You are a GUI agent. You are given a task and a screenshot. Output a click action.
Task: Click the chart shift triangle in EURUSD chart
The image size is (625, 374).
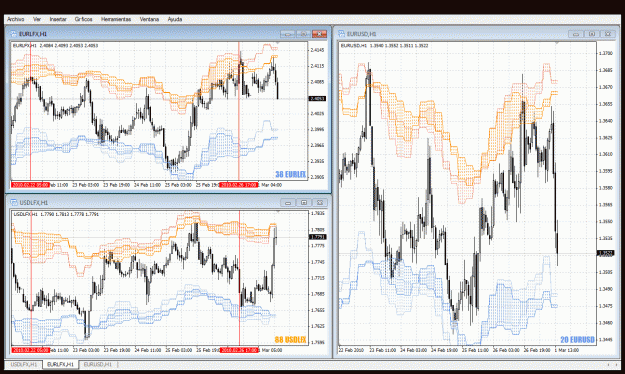pyautogui.click(x=557, y=43)
